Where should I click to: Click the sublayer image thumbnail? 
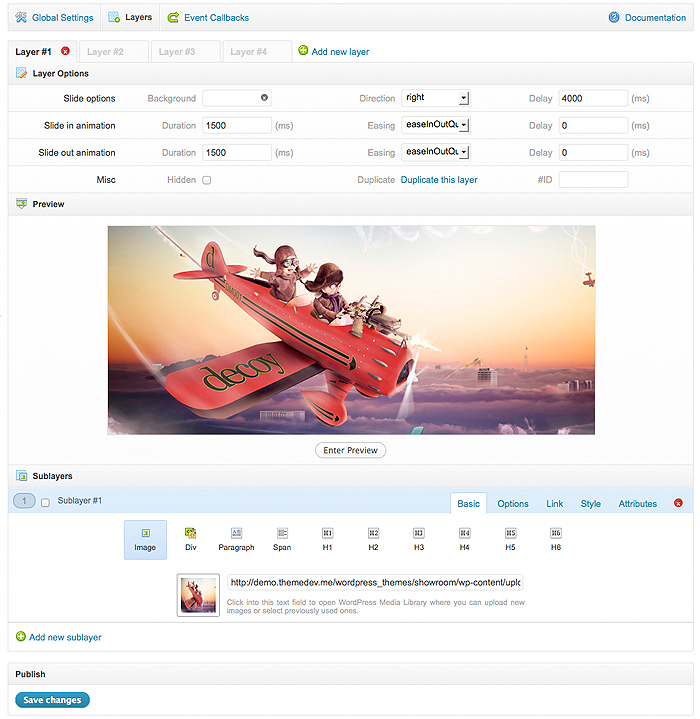click(198, 594)
